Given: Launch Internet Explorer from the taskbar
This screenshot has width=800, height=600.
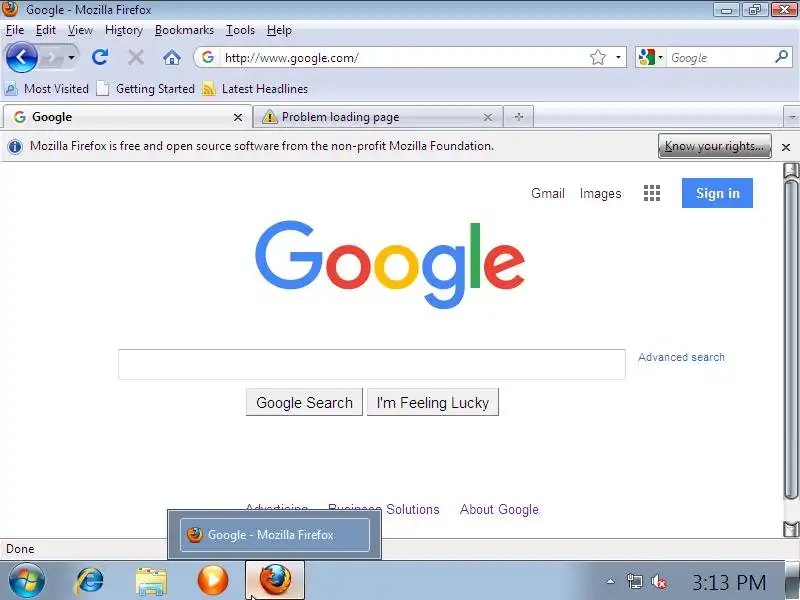Looking at the screenshot, I should click(89, 581).
